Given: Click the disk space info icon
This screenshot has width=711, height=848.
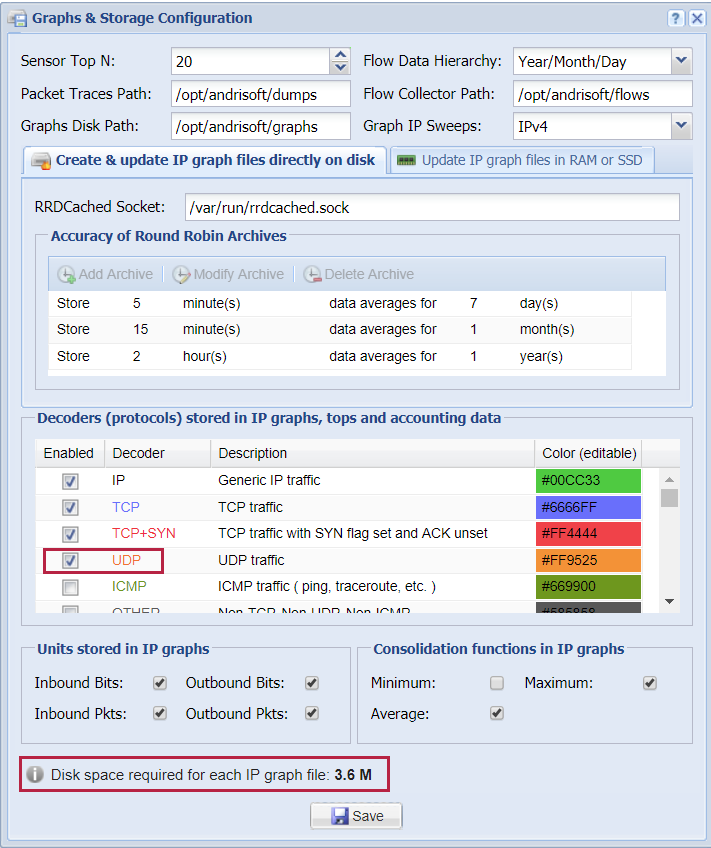Looking at the screenshot, I should pos(35,774).
